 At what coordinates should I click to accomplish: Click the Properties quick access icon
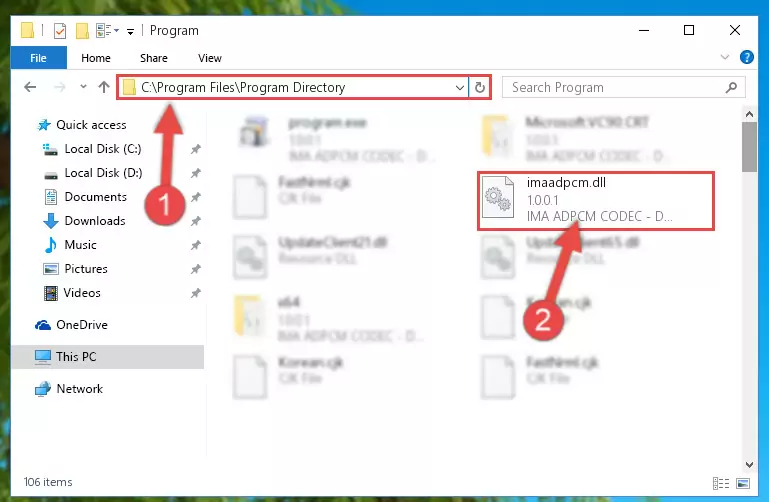click(x=59, y=31)
